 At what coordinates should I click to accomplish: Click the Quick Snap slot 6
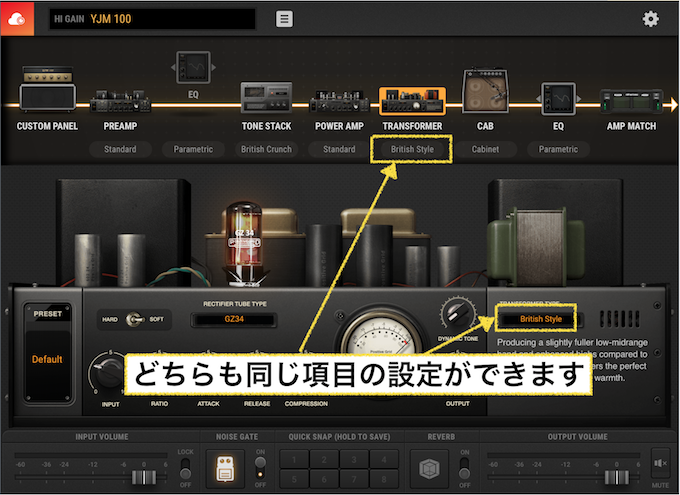click(x=324, y=479)
